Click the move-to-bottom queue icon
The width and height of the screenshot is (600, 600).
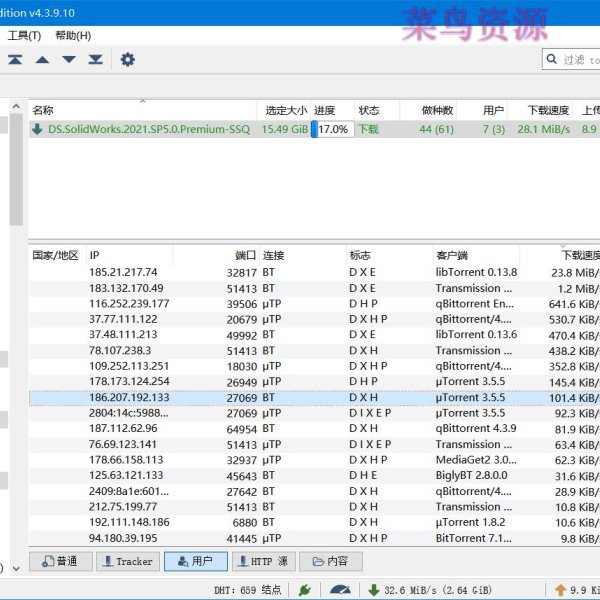click(x=95, y=60)
